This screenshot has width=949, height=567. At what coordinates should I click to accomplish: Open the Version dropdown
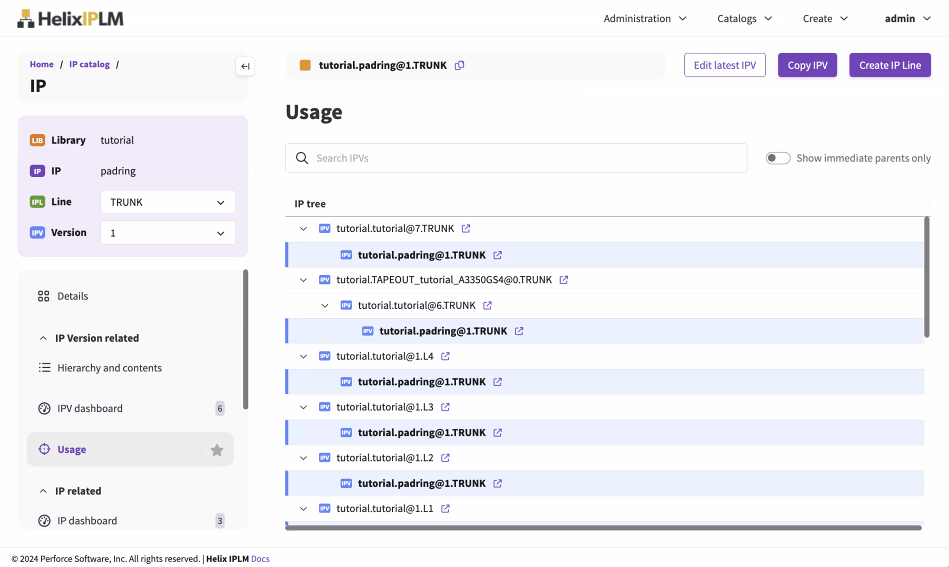[x=168, y=233]
